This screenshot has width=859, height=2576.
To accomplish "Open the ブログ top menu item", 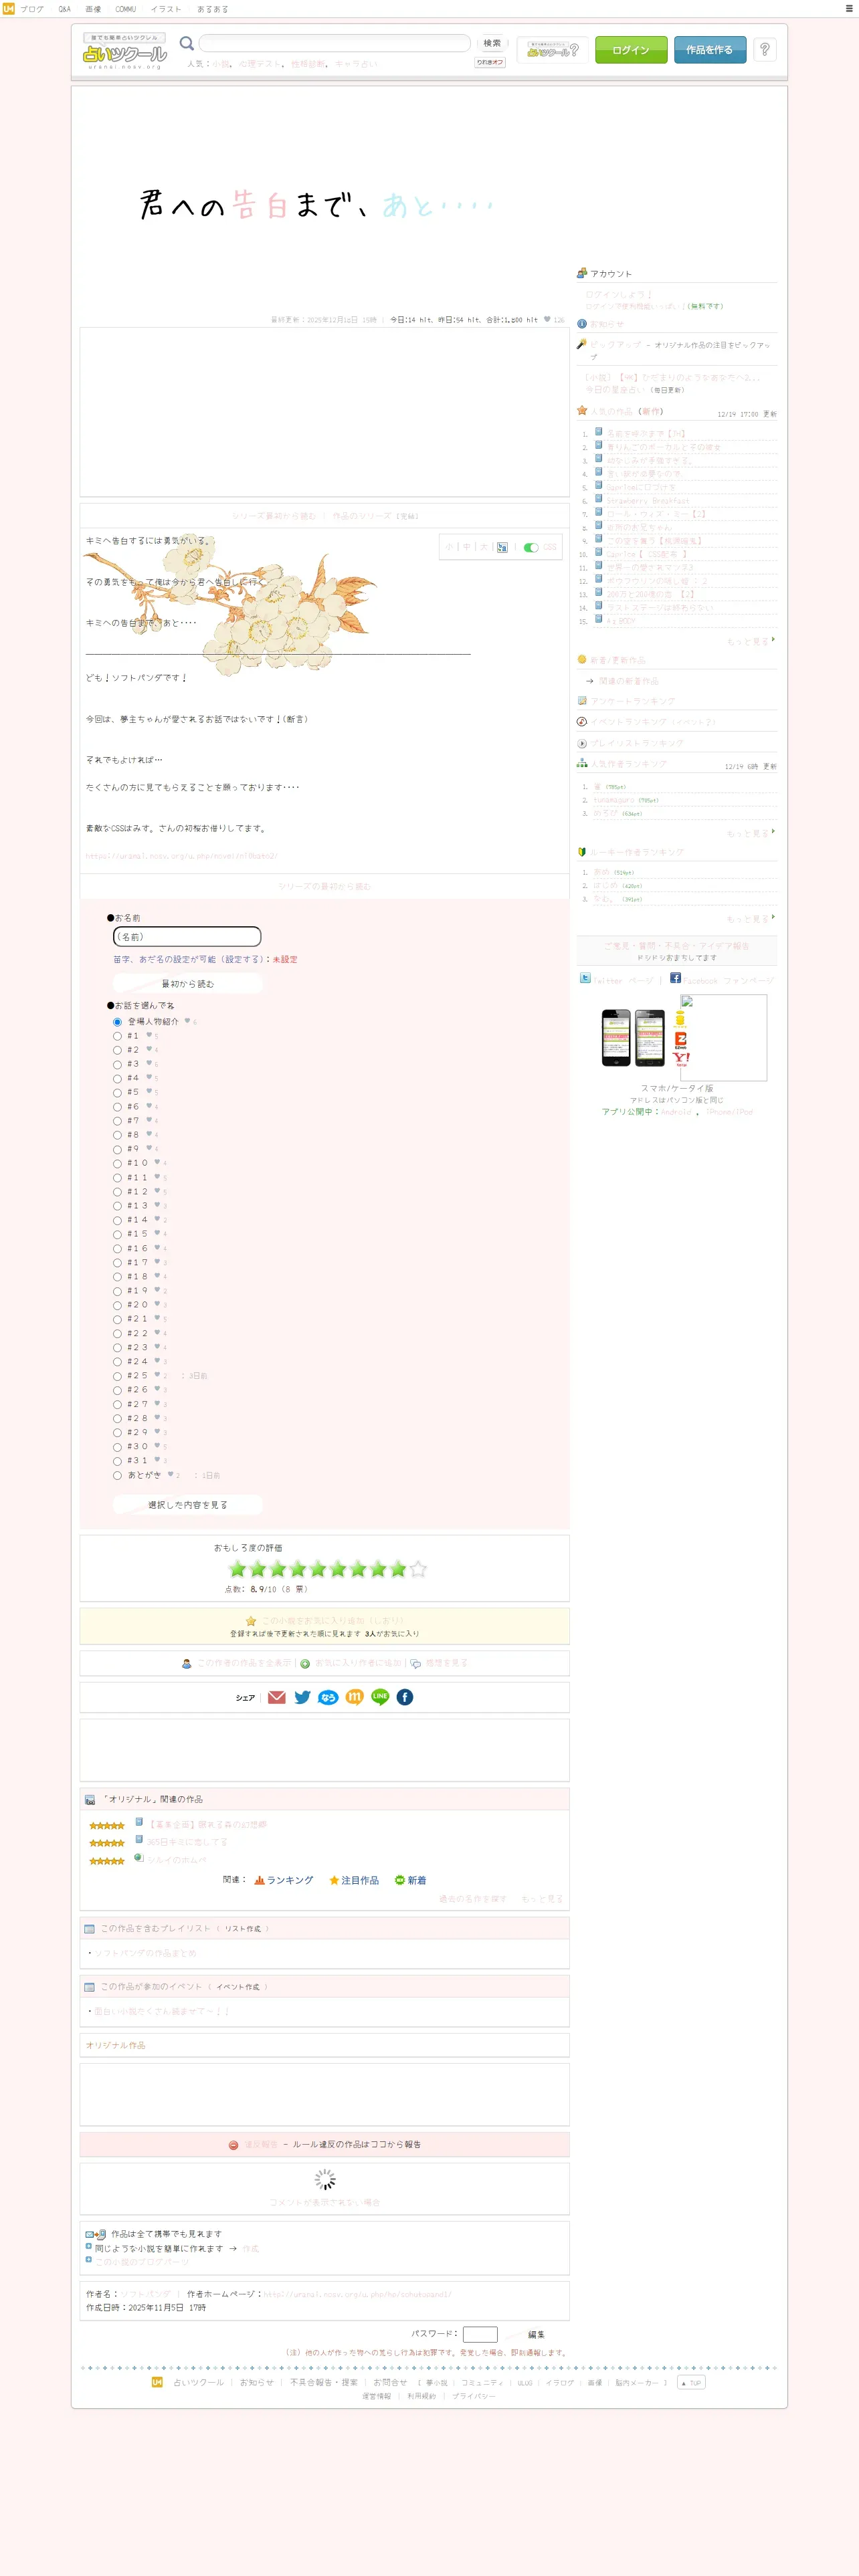I will click(31, 9).
